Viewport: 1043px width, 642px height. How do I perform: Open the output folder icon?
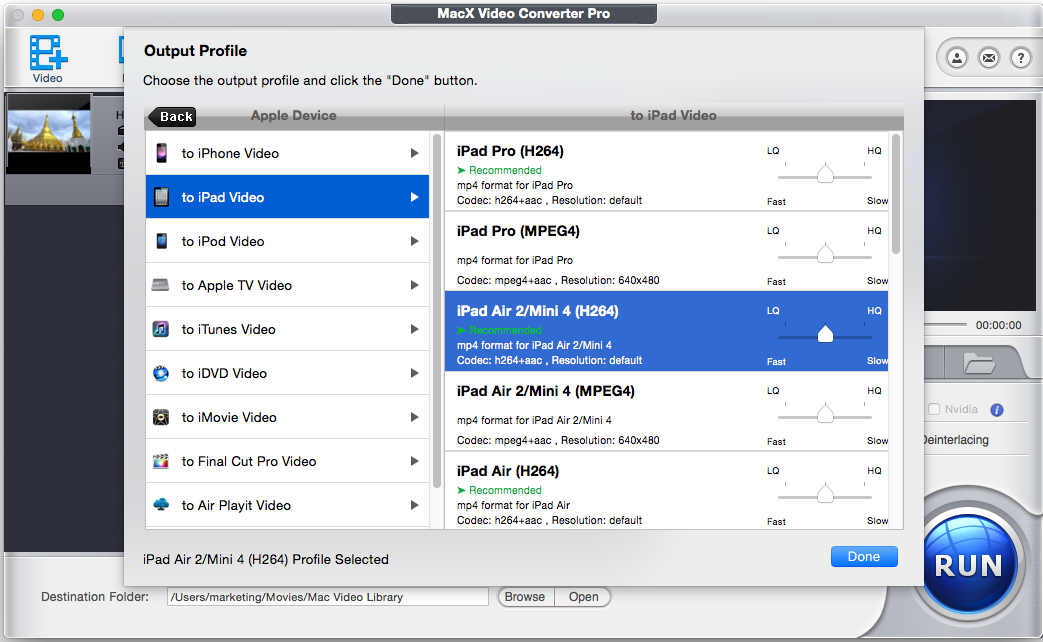click(979, 363)
